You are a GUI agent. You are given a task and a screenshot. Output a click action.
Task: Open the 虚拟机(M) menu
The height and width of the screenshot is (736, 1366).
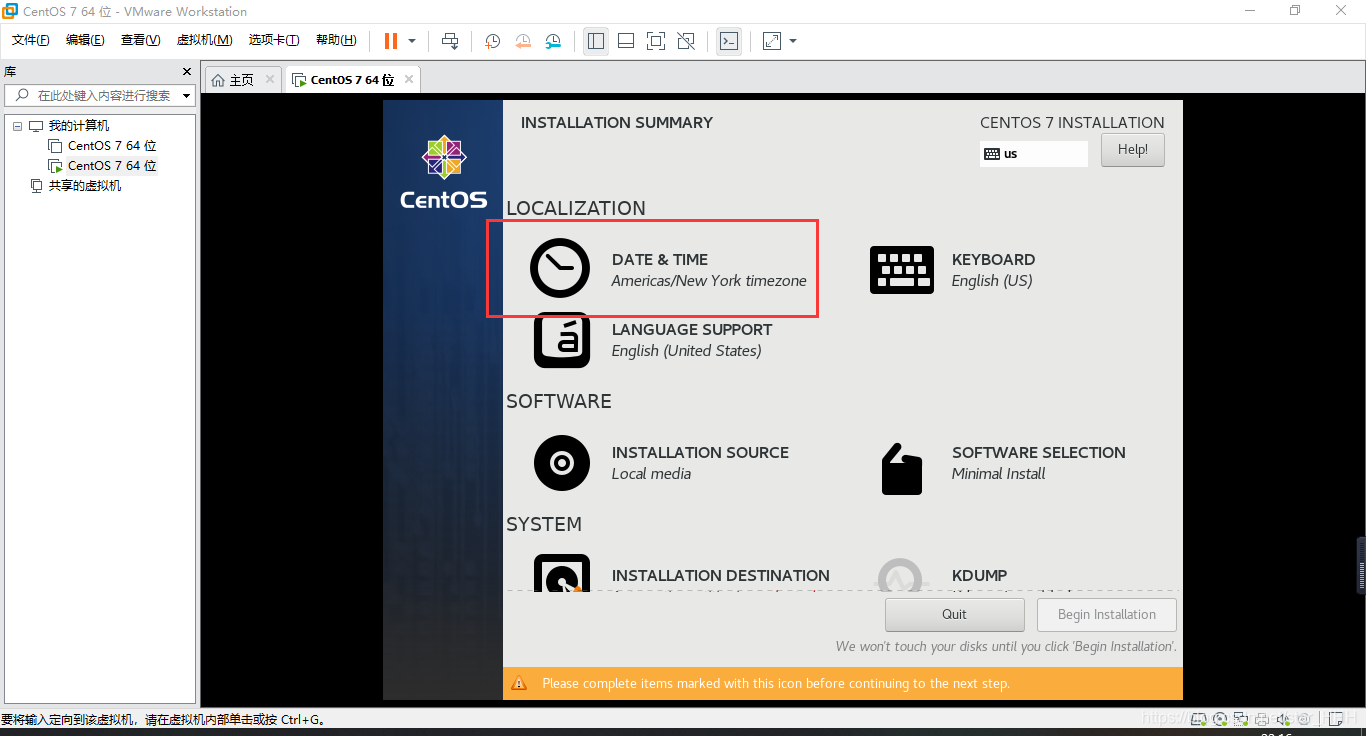click(204, 40)
